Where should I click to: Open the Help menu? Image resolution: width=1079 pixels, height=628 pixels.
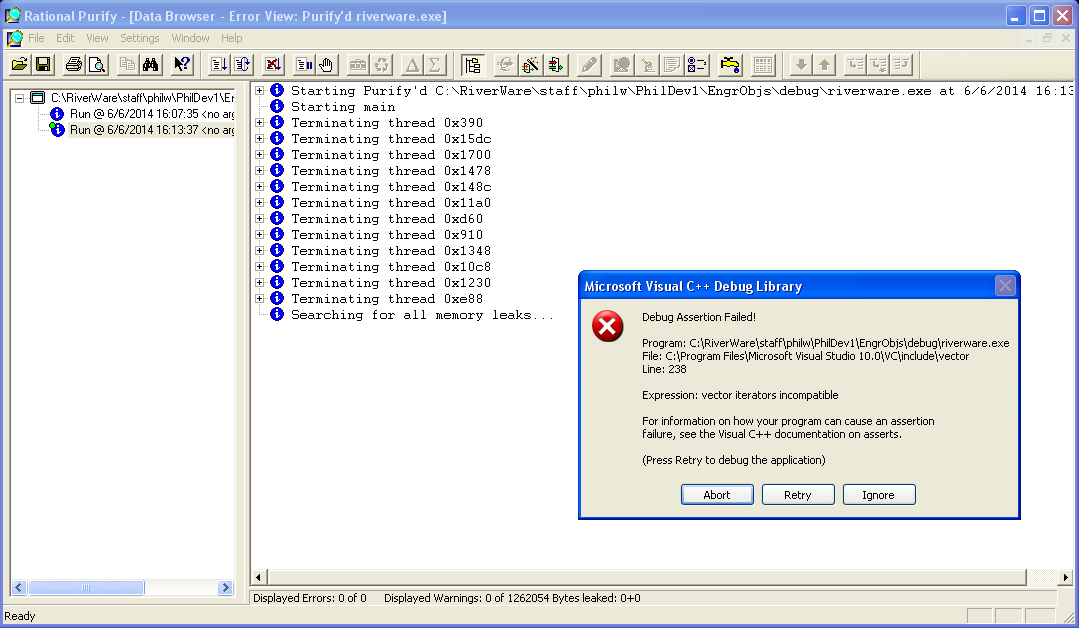point(232,38)
